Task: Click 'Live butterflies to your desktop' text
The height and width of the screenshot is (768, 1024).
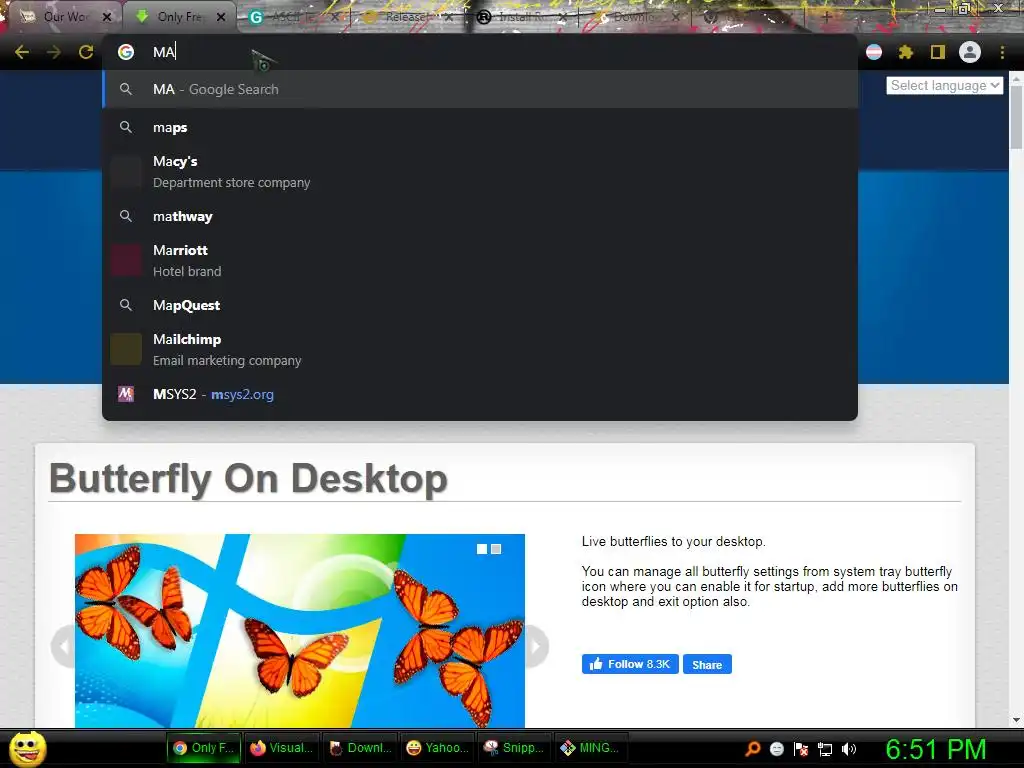Action: (673, 541)
